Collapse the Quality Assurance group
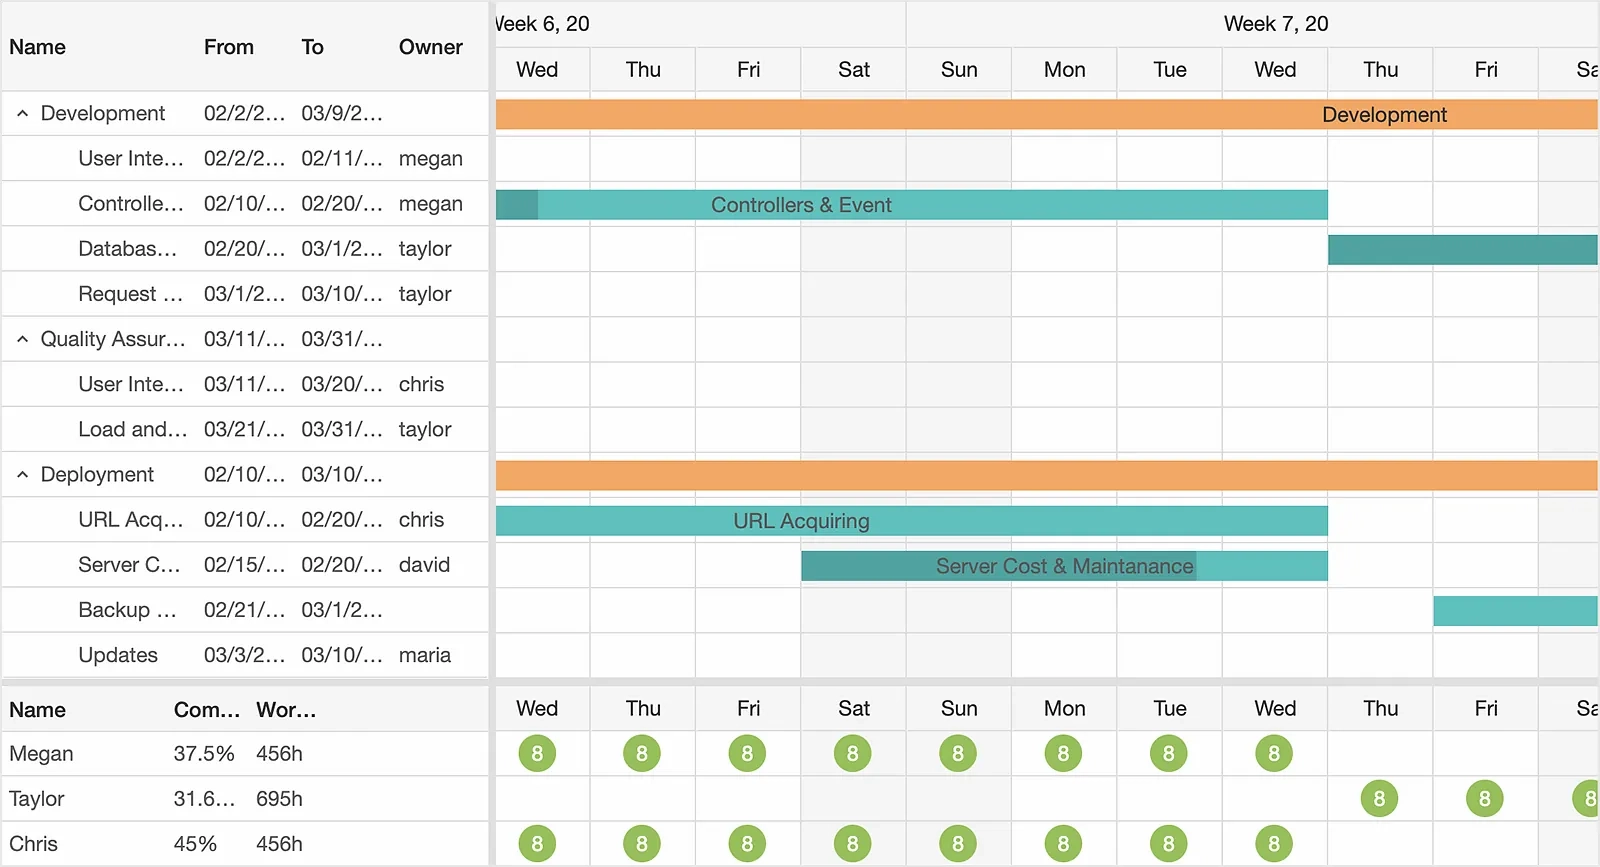1600x867 pixels. 22,339
